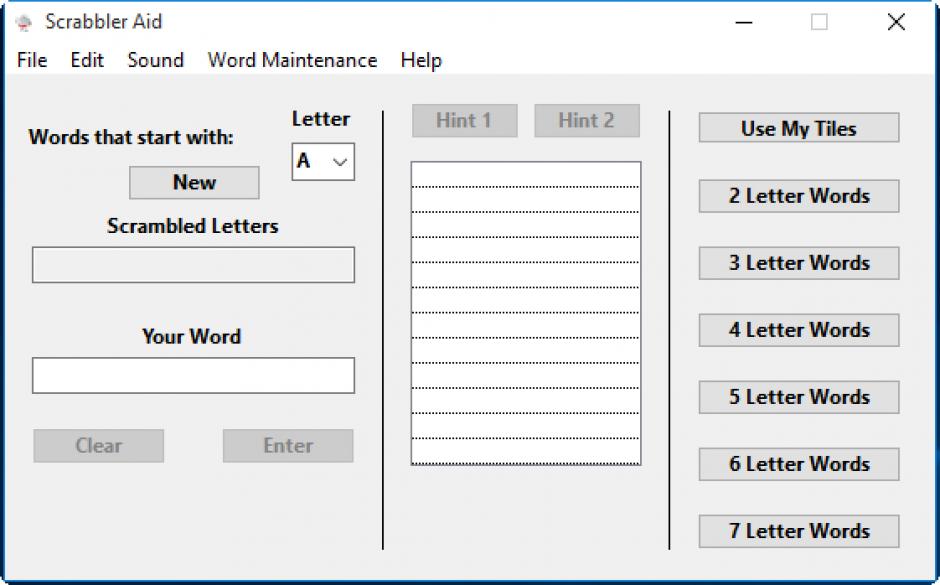The width and height of the screenshot is (940, 585).
Task: Open the Sound menu
Action: pyautogui.click(x=155, y=60)
